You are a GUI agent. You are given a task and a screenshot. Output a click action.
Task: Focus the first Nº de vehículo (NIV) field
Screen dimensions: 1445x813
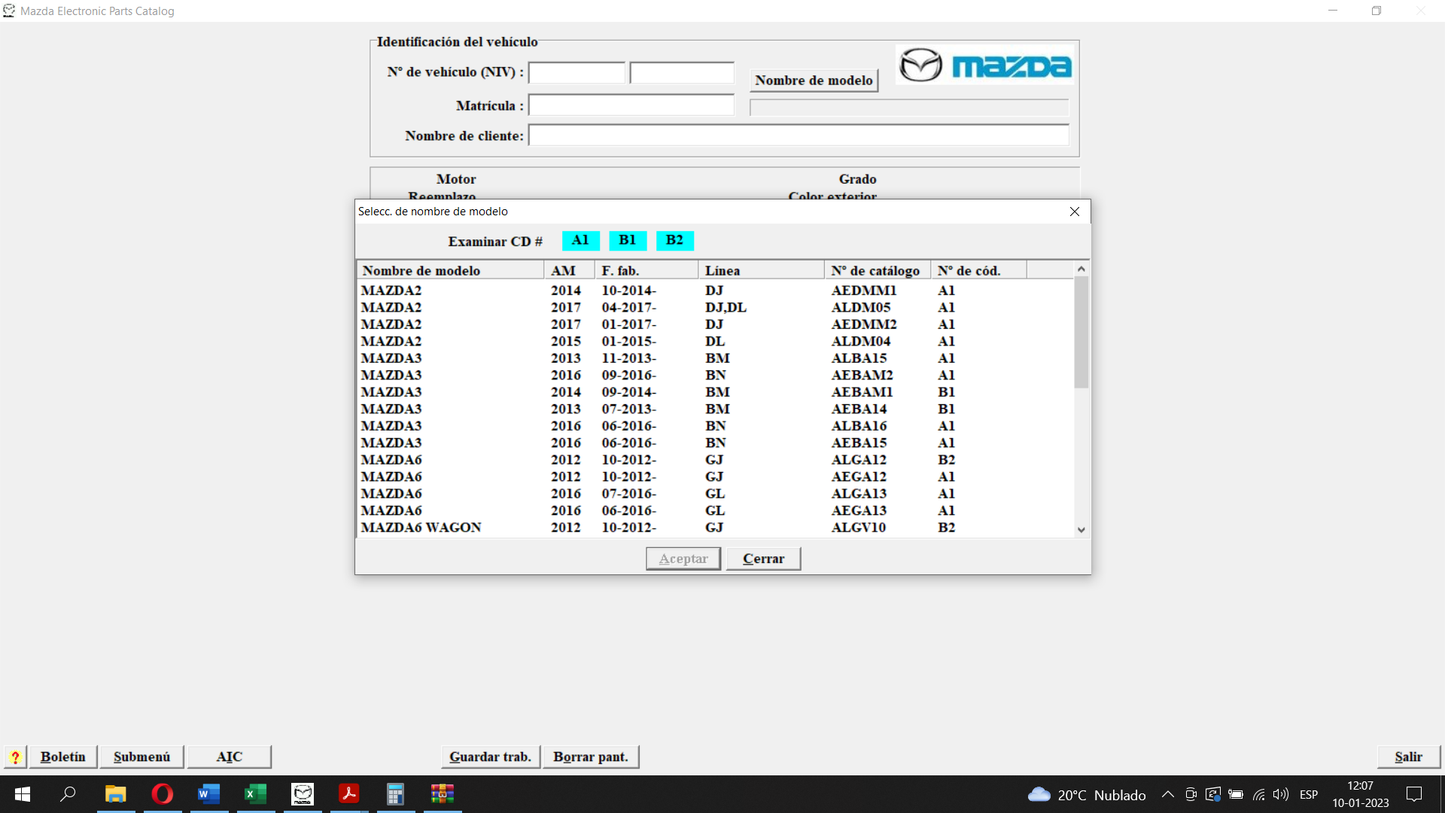pyautogui.click(x=577, y=72)
